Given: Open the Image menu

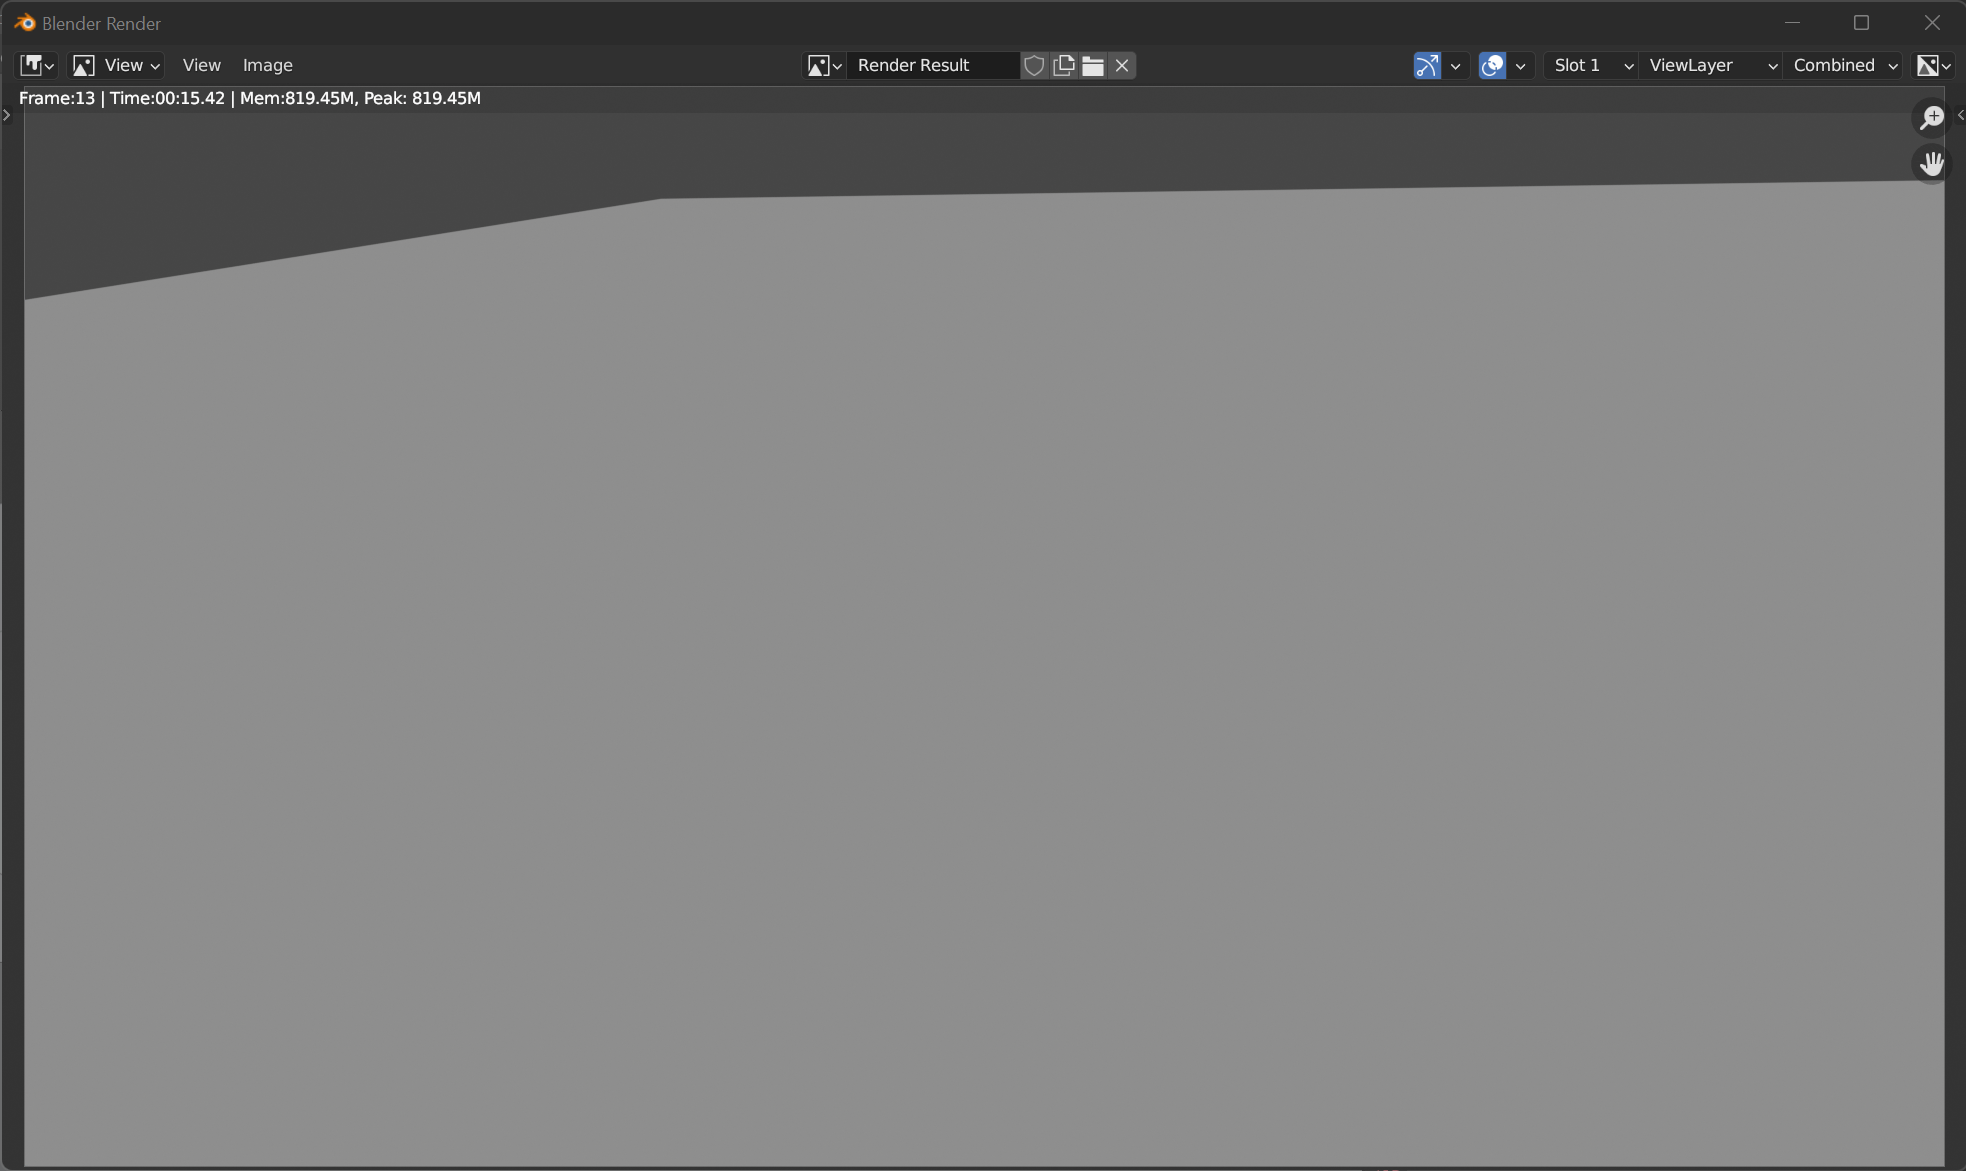Looking at the screenshot, I should pyautogui.click(x=267, y=65).
